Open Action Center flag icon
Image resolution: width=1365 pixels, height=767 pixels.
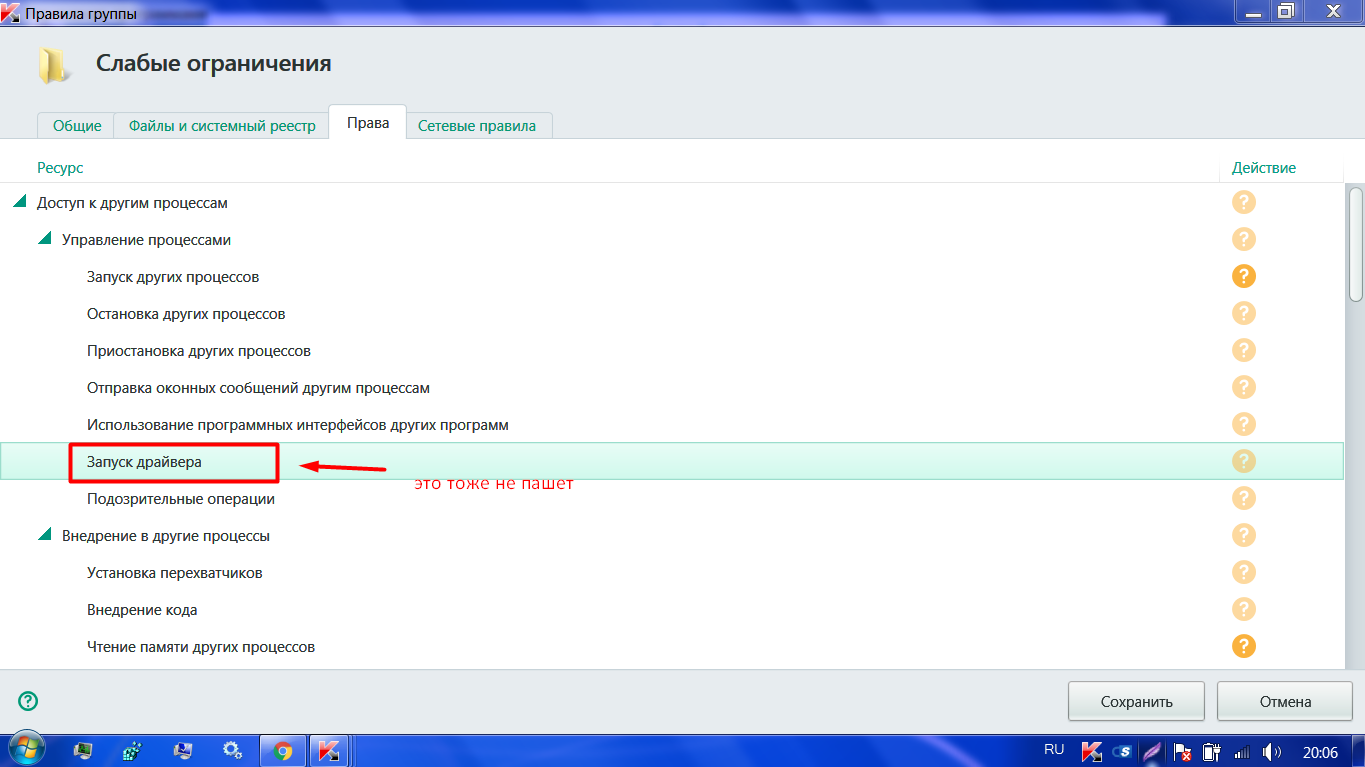pos(1183,751)
